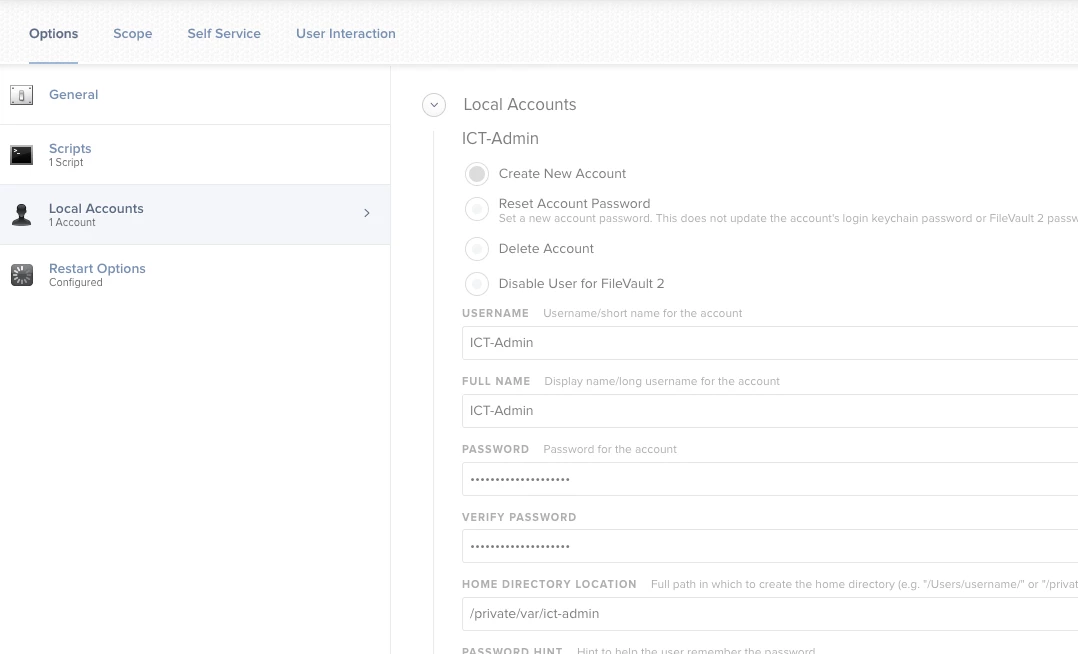Click the Home Directory Location field

(768, 614)
